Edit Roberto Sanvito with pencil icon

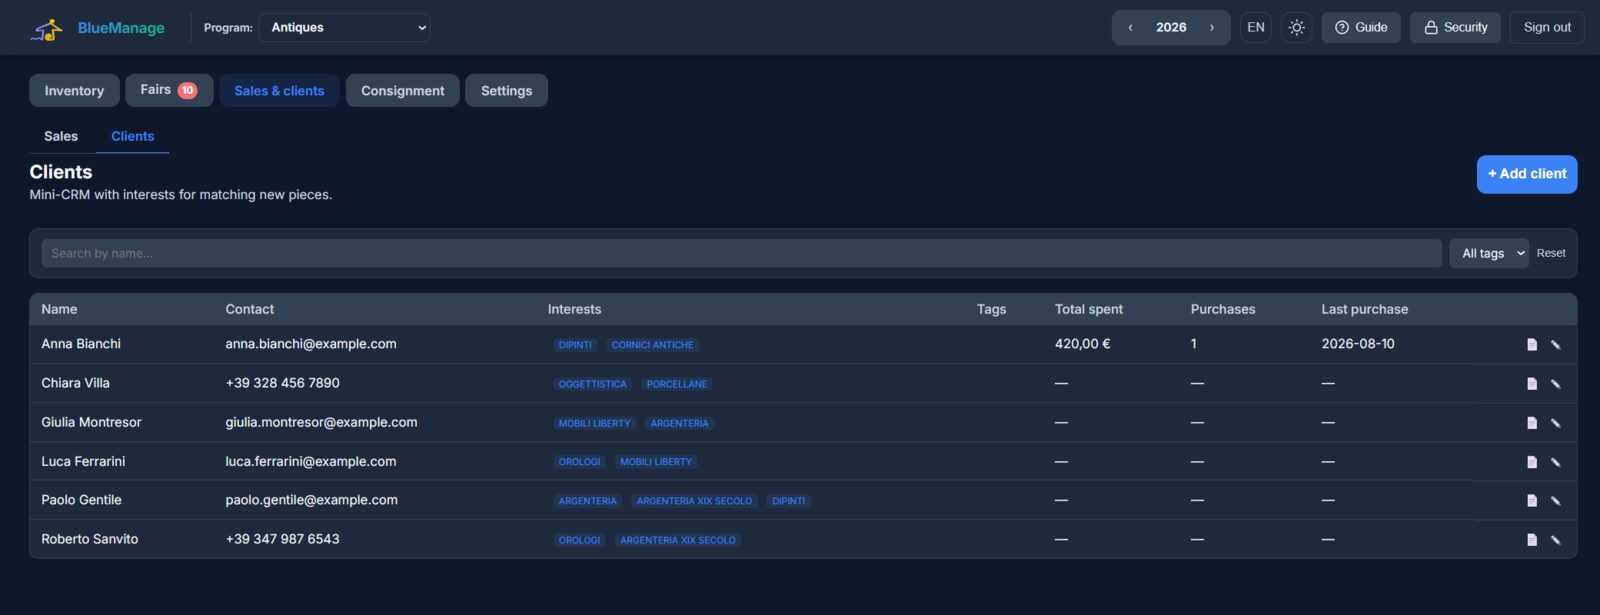point(1556,540)
